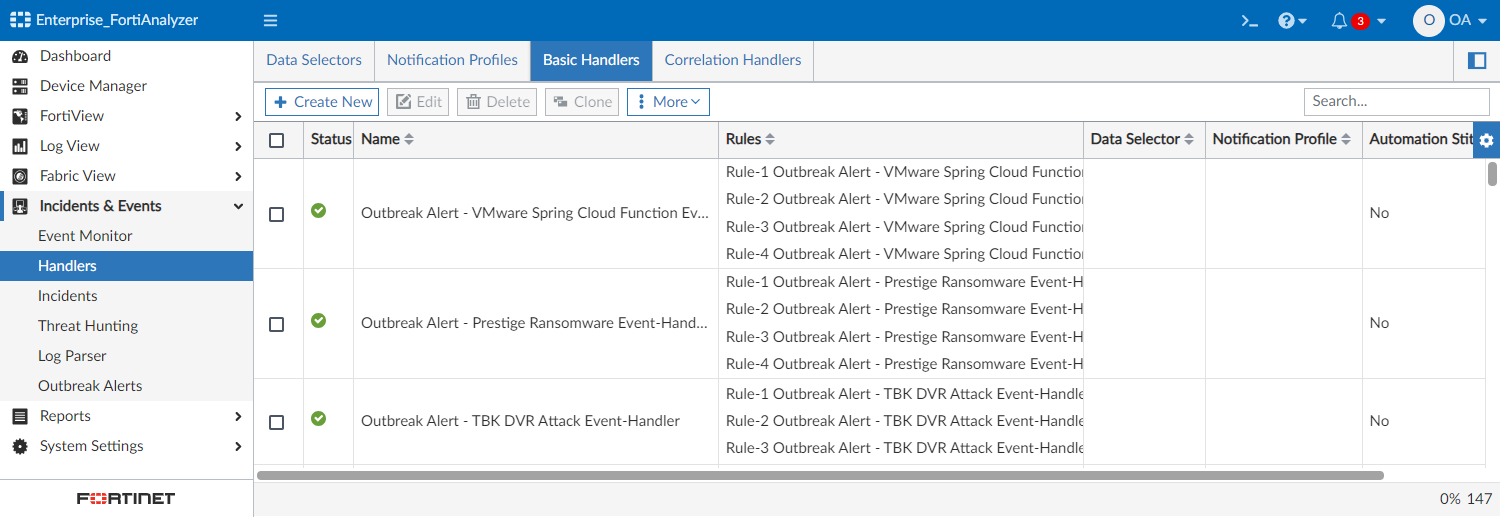The width and height of the screenshot is (1500, 517).
Task: Click the horizontal scrollbar of the table
Action: tap(820, 476)
